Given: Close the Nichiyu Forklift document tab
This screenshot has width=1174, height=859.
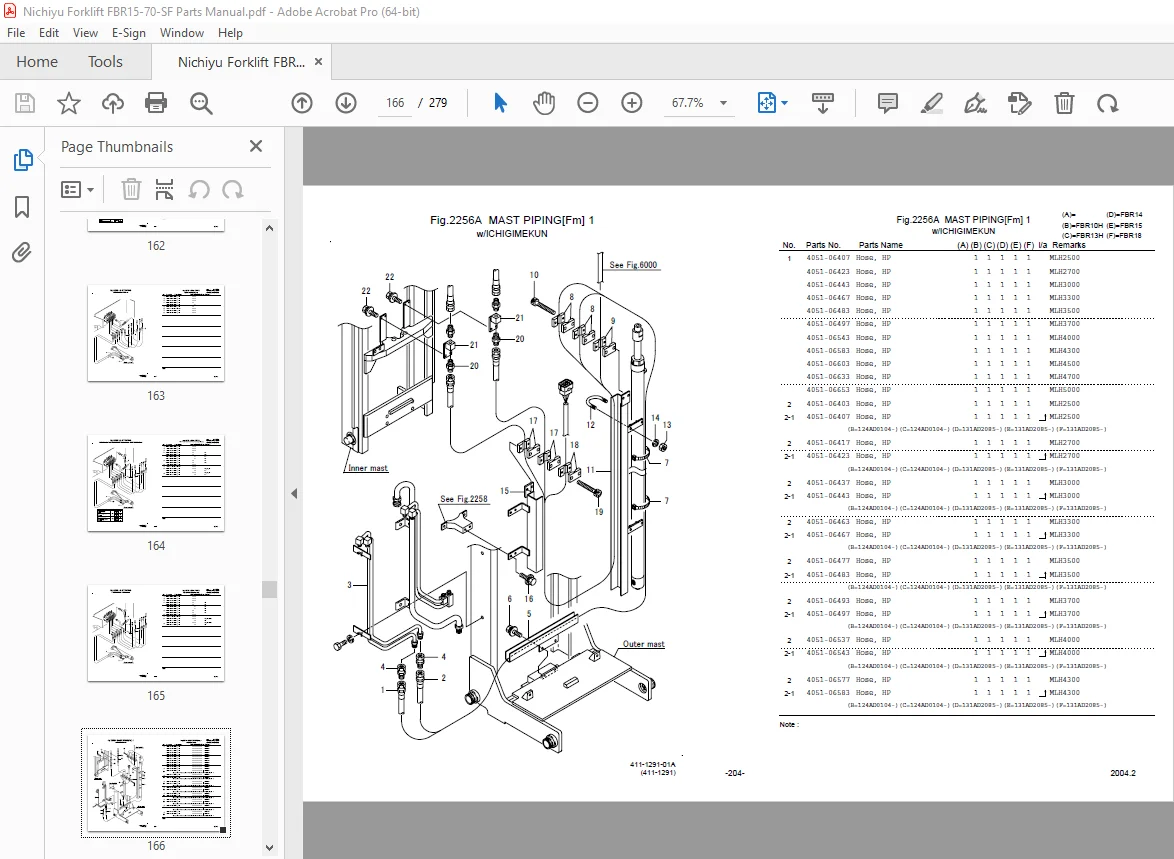Looking at the screenshot, I should 318,61.
